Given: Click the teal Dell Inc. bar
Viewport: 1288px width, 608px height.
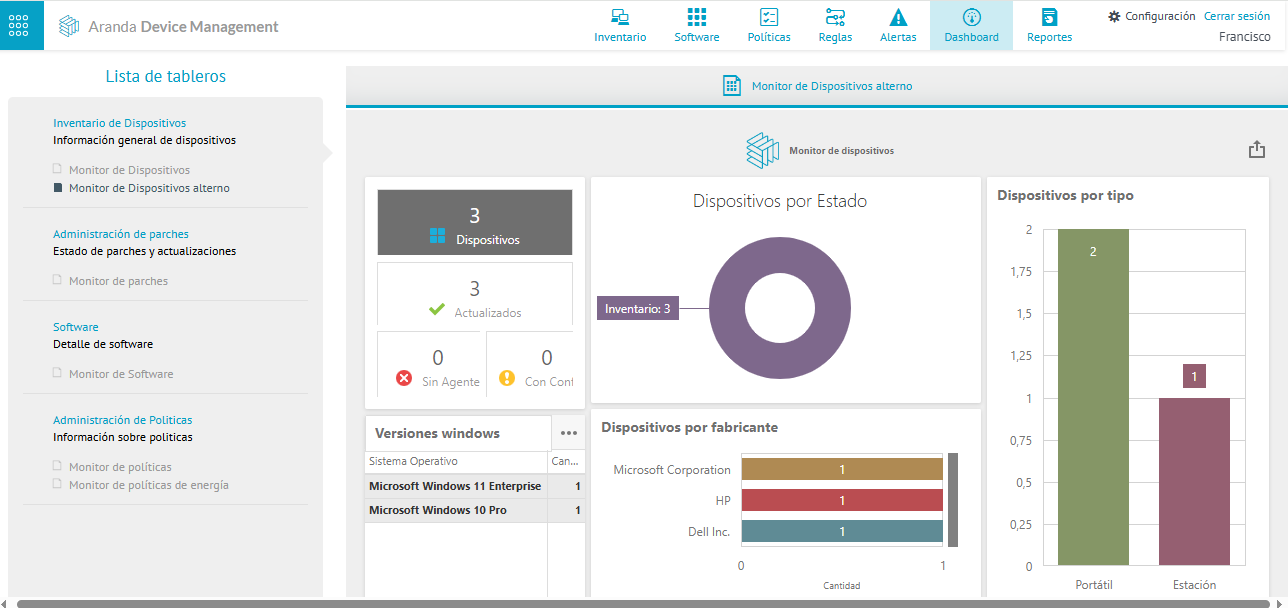Looking at the screenshot, I should (x=842, y=532).
